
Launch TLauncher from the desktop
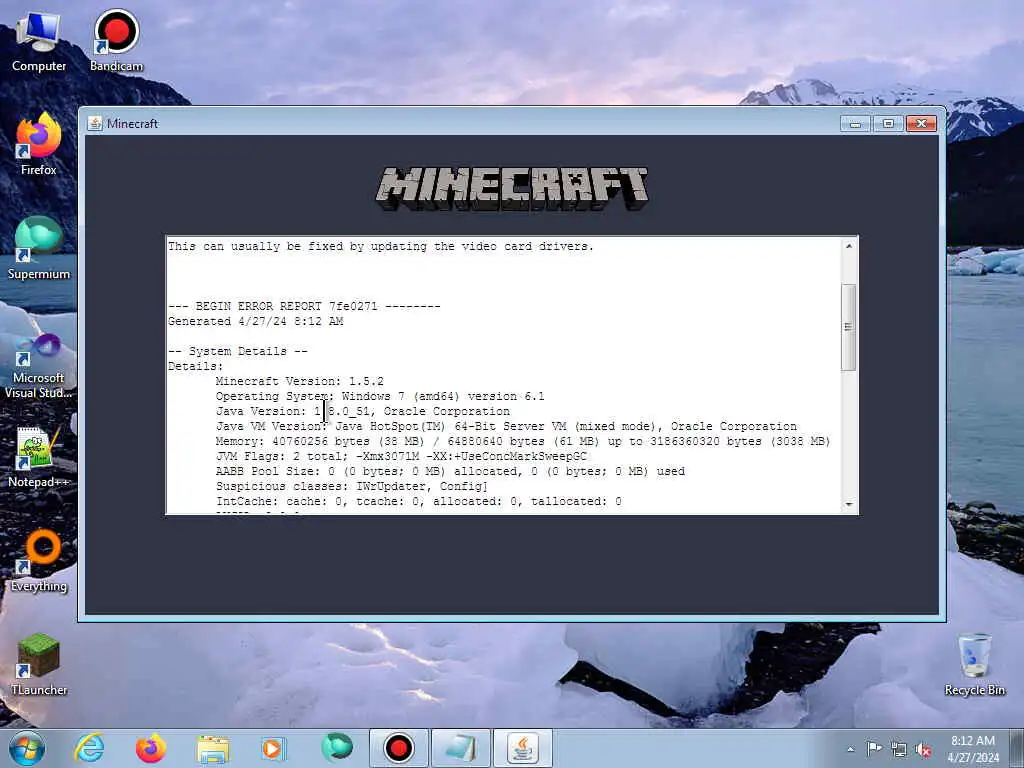tap(39, 664)
